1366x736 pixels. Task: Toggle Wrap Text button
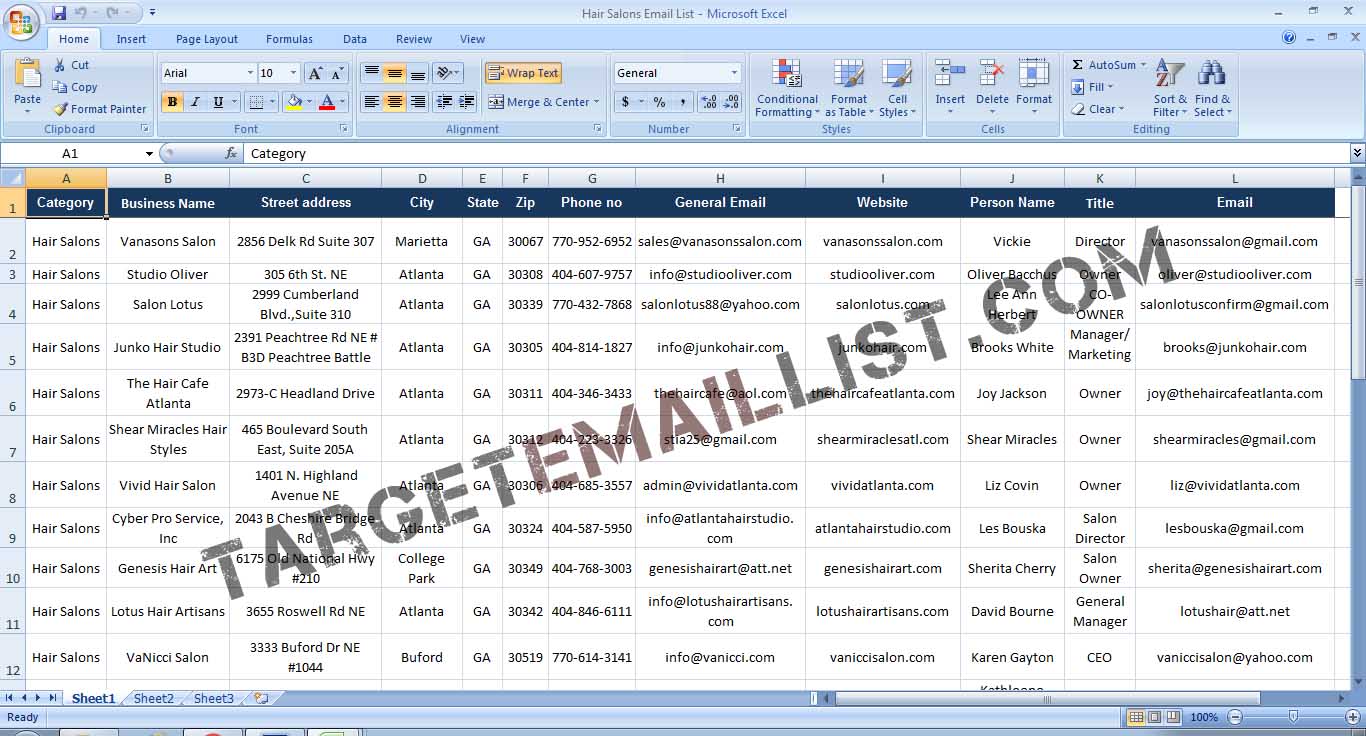pyautogui.click(x=523, y=73)
